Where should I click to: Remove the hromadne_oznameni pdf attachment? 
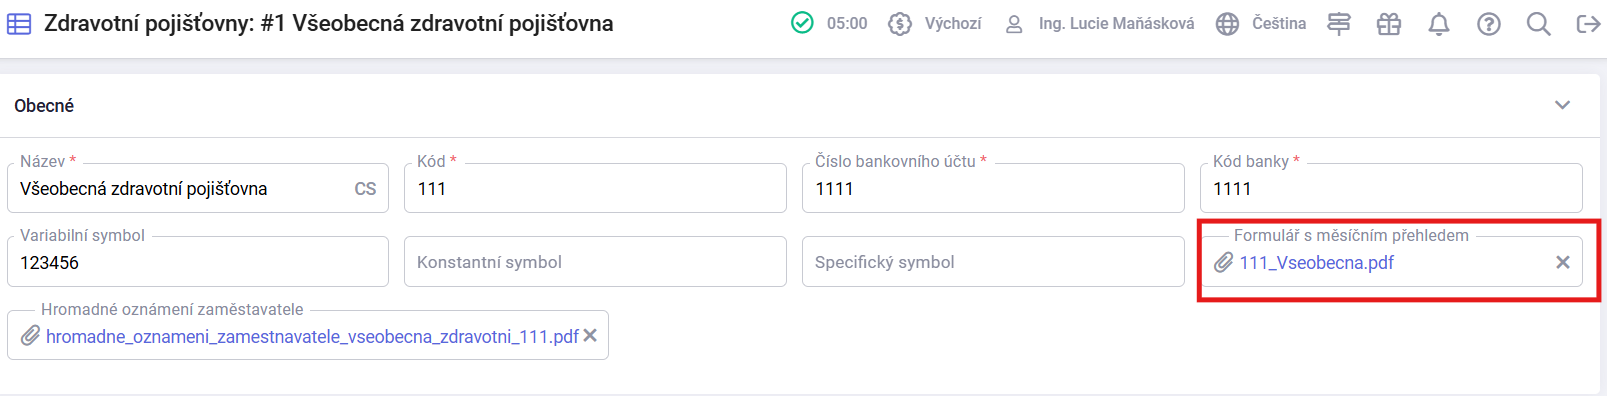(x=590, y=336)
